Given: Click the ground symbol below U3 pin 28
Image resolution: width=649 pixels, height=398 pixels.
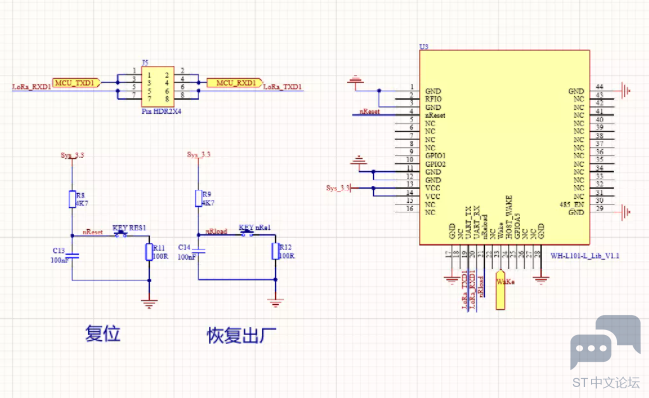Looking at the screenshot, I should (x=541, y=280).
